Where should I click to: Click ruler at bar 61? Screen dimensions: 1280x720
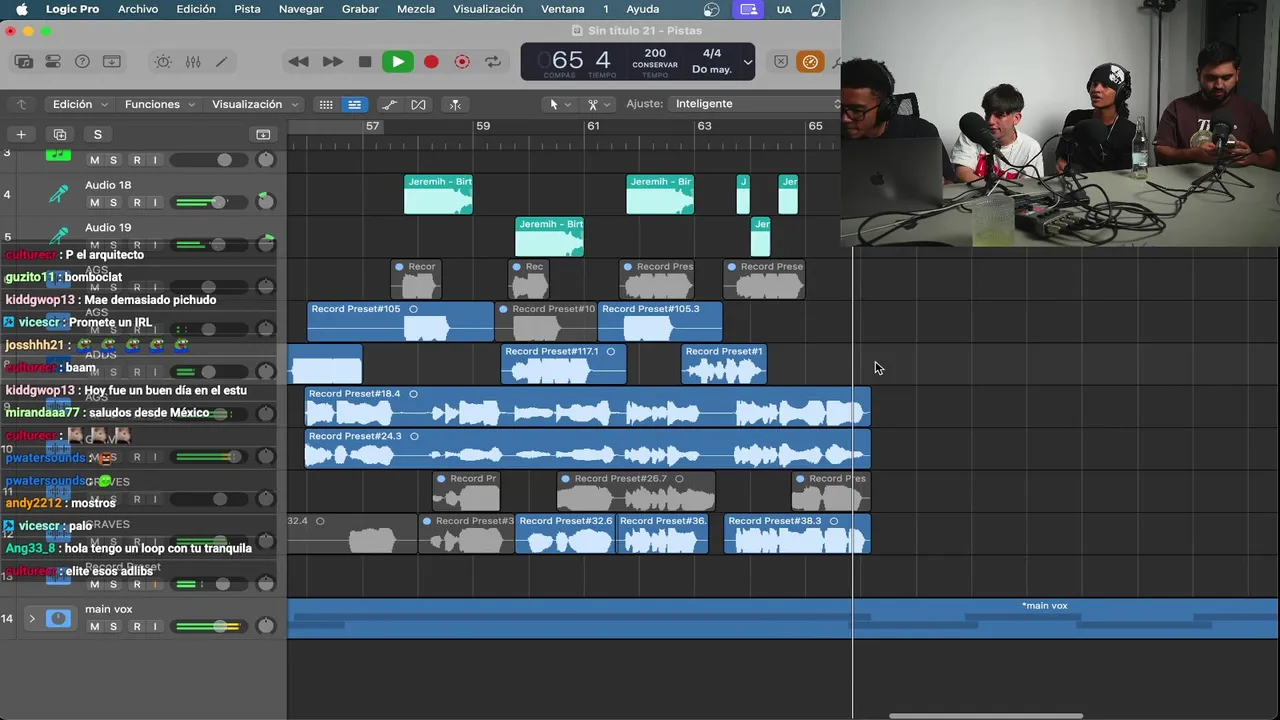tap(593, 126)
